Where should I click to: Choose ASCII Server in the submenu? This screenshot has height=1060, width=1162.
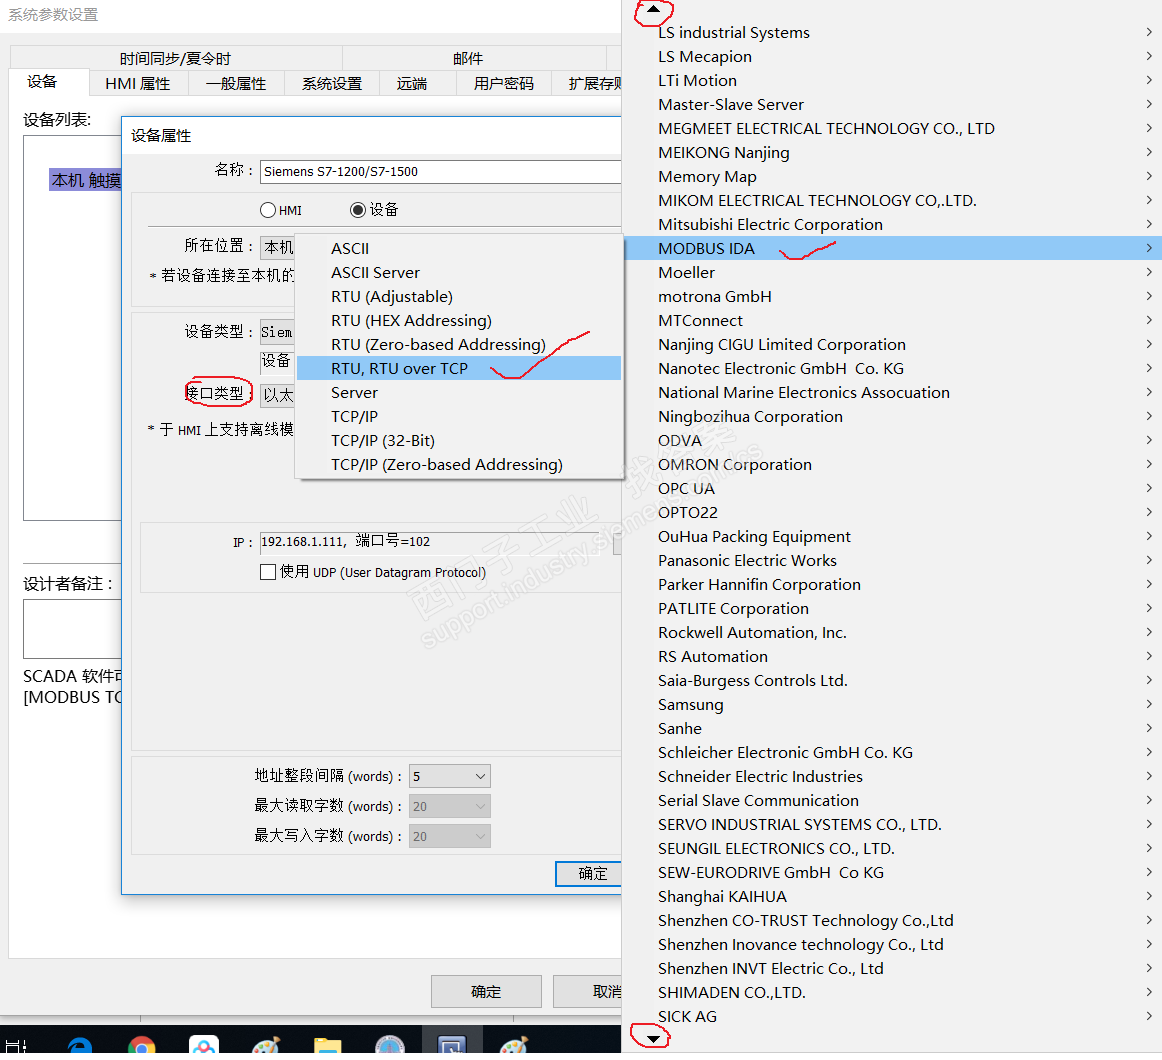pos(459,272)
